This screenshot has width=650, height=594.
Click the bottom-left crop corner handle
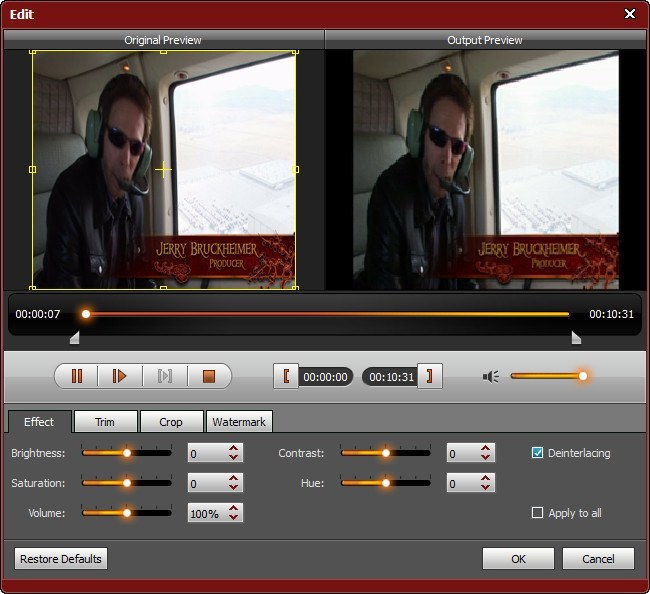(x=33, y=287)
